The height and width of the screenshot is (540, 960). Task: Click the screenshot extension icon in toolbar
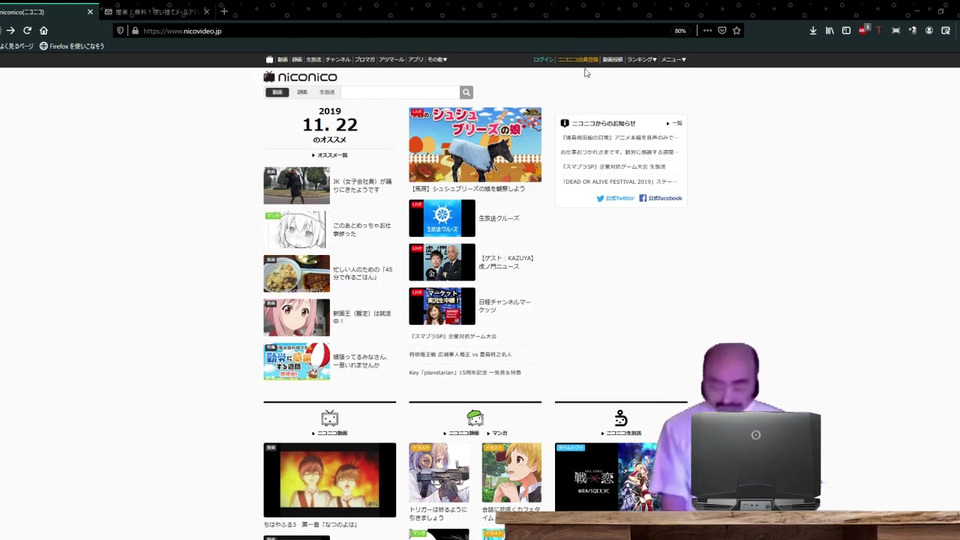coord(896,31)
